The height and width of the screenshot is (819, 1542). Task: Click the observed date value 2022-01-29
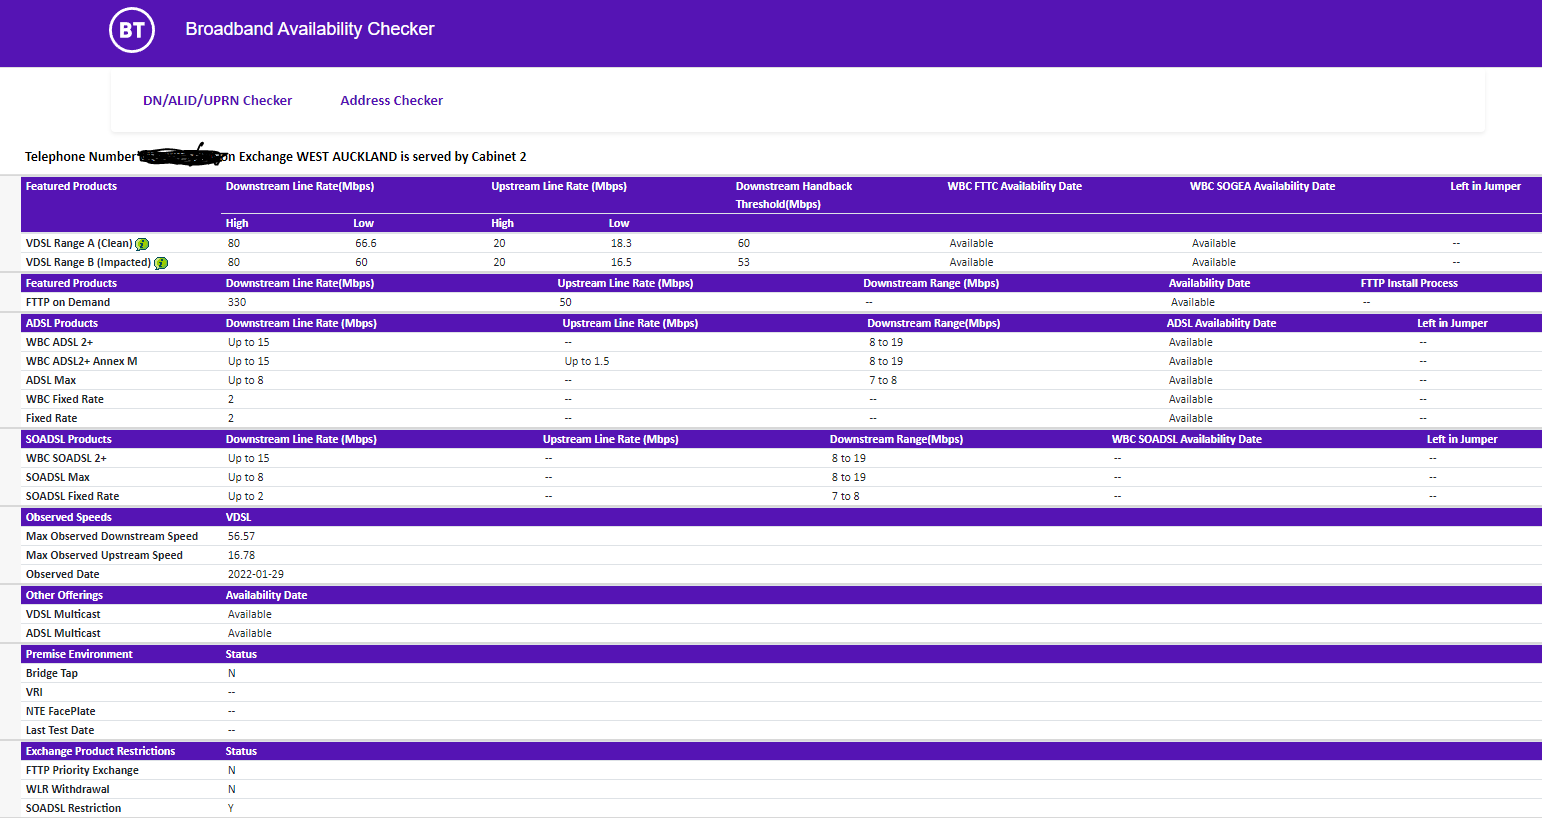[x=255, y=574]
